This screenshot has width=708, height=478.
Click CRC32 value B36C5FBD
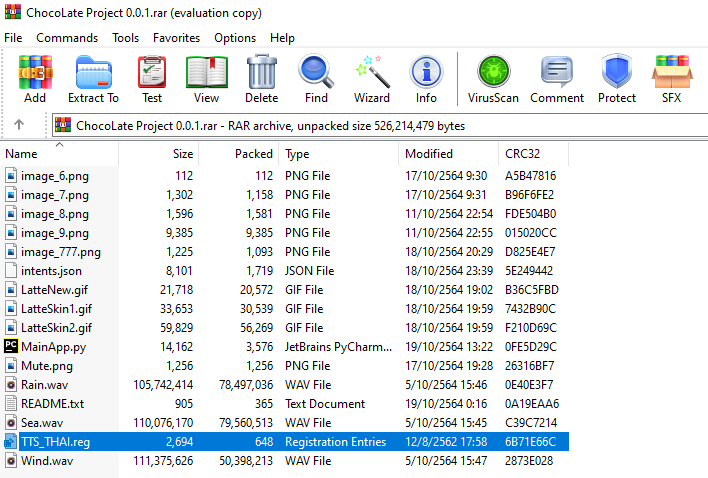(x=532, y=290)
